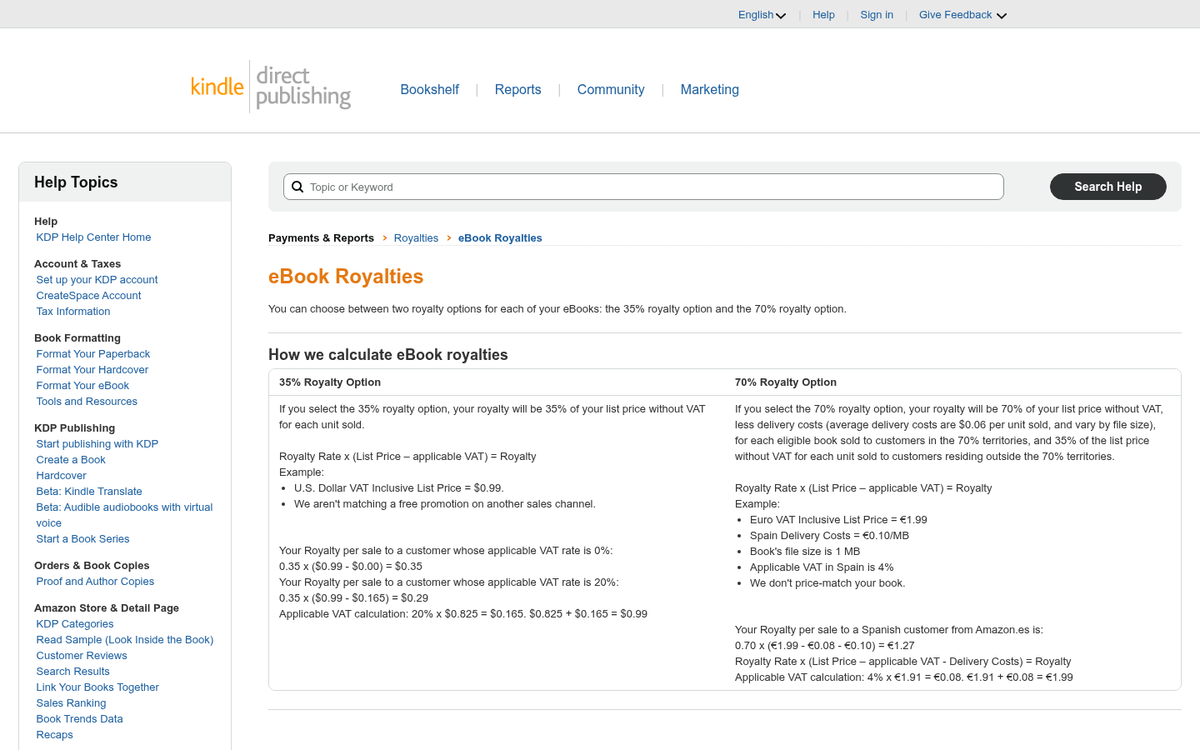
Task: Open Format Your eBook
Action: click(82, 385)
